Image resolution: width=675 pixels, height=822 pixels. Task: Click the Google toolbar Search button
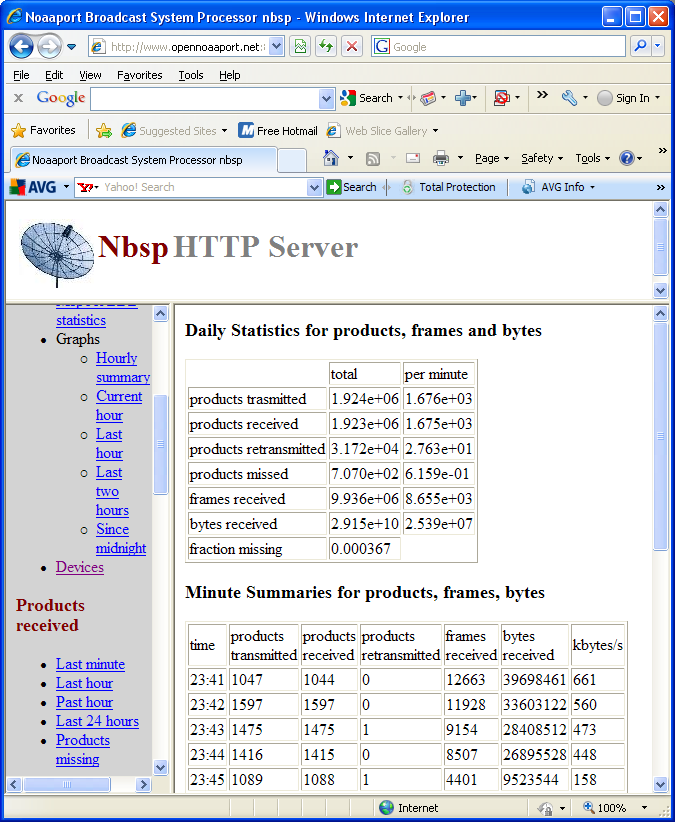366,98
